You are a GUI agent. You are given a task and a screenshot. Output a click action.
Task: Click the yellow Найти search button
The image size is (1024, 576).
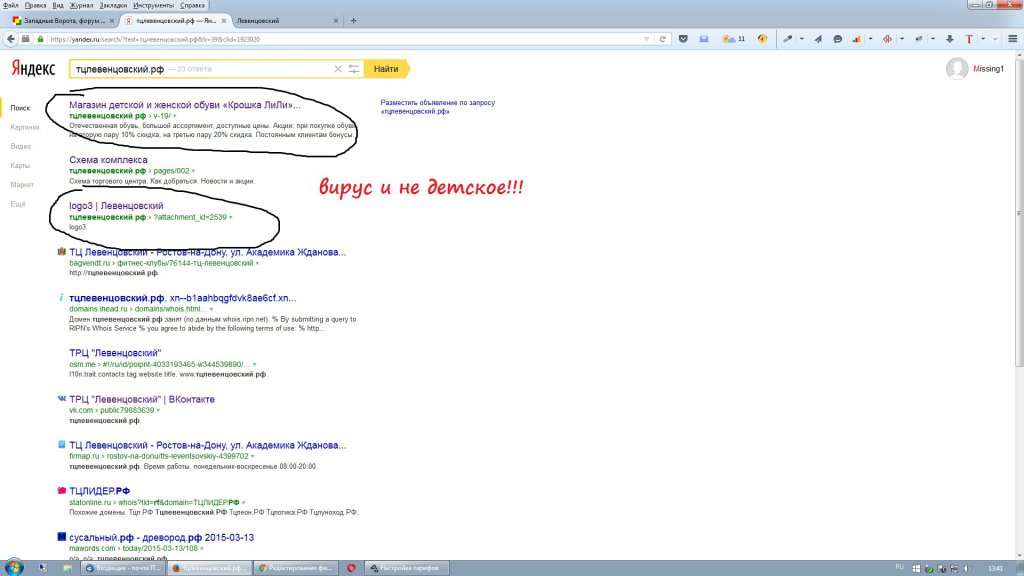tap(387, 69)
